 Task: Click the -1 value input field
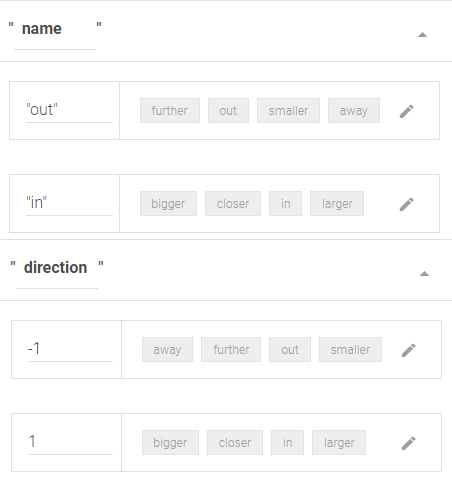pyautogui.click(x=70, y=350)
